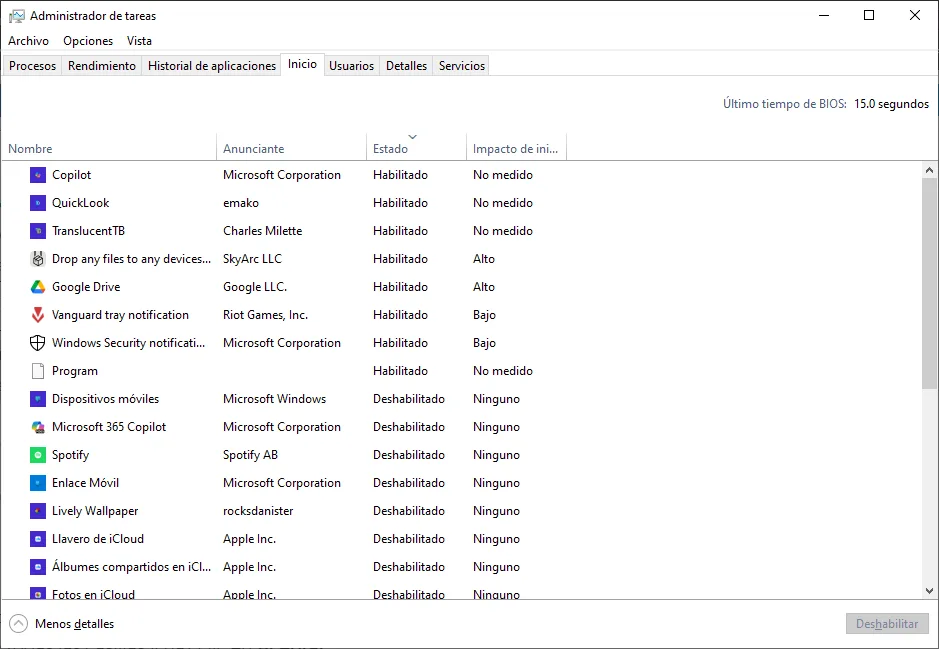The image size is (939, 649).
Task: Click Habilitado status in Program row
Action: (401, 371)
